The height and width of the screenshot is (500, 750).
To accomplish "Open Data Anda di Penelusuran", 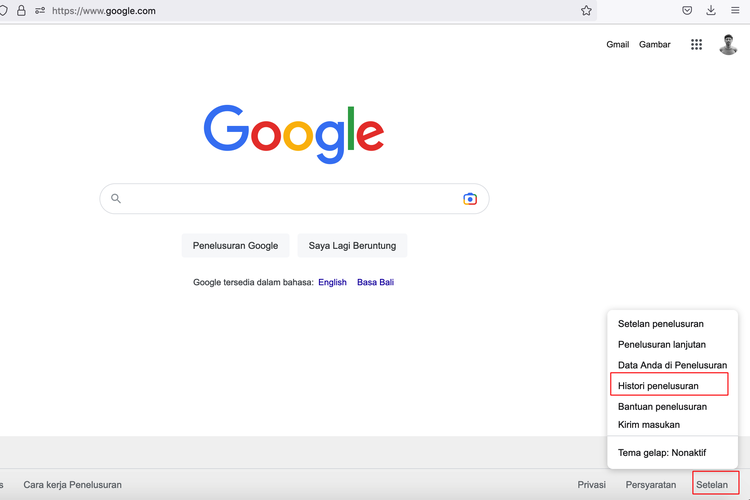I will point(672,365).
